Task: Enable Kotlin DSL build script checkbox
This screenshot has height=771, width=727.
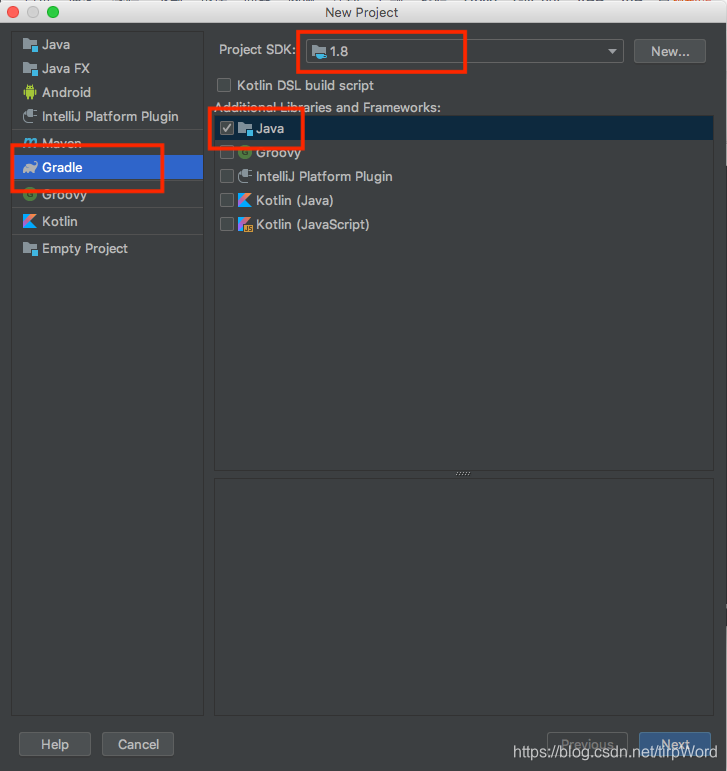Action: coord(224,86)
